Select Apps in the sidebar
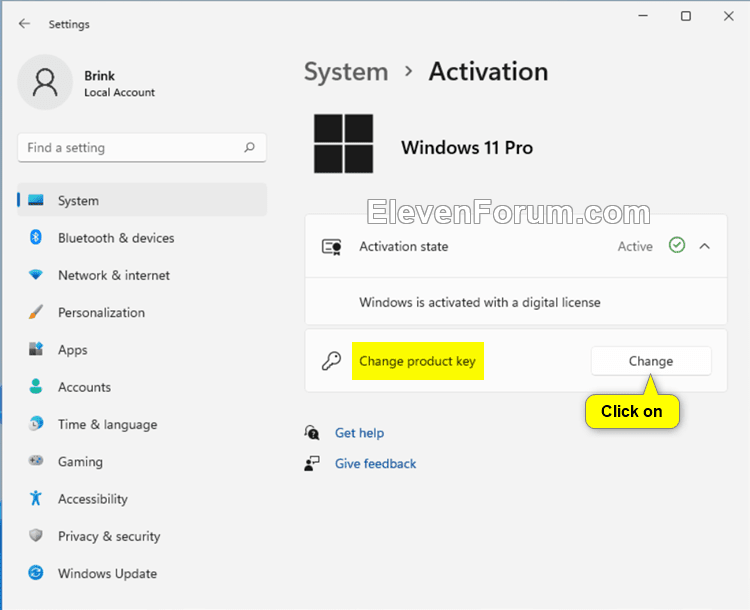750x610 pixels. (142, 350)
